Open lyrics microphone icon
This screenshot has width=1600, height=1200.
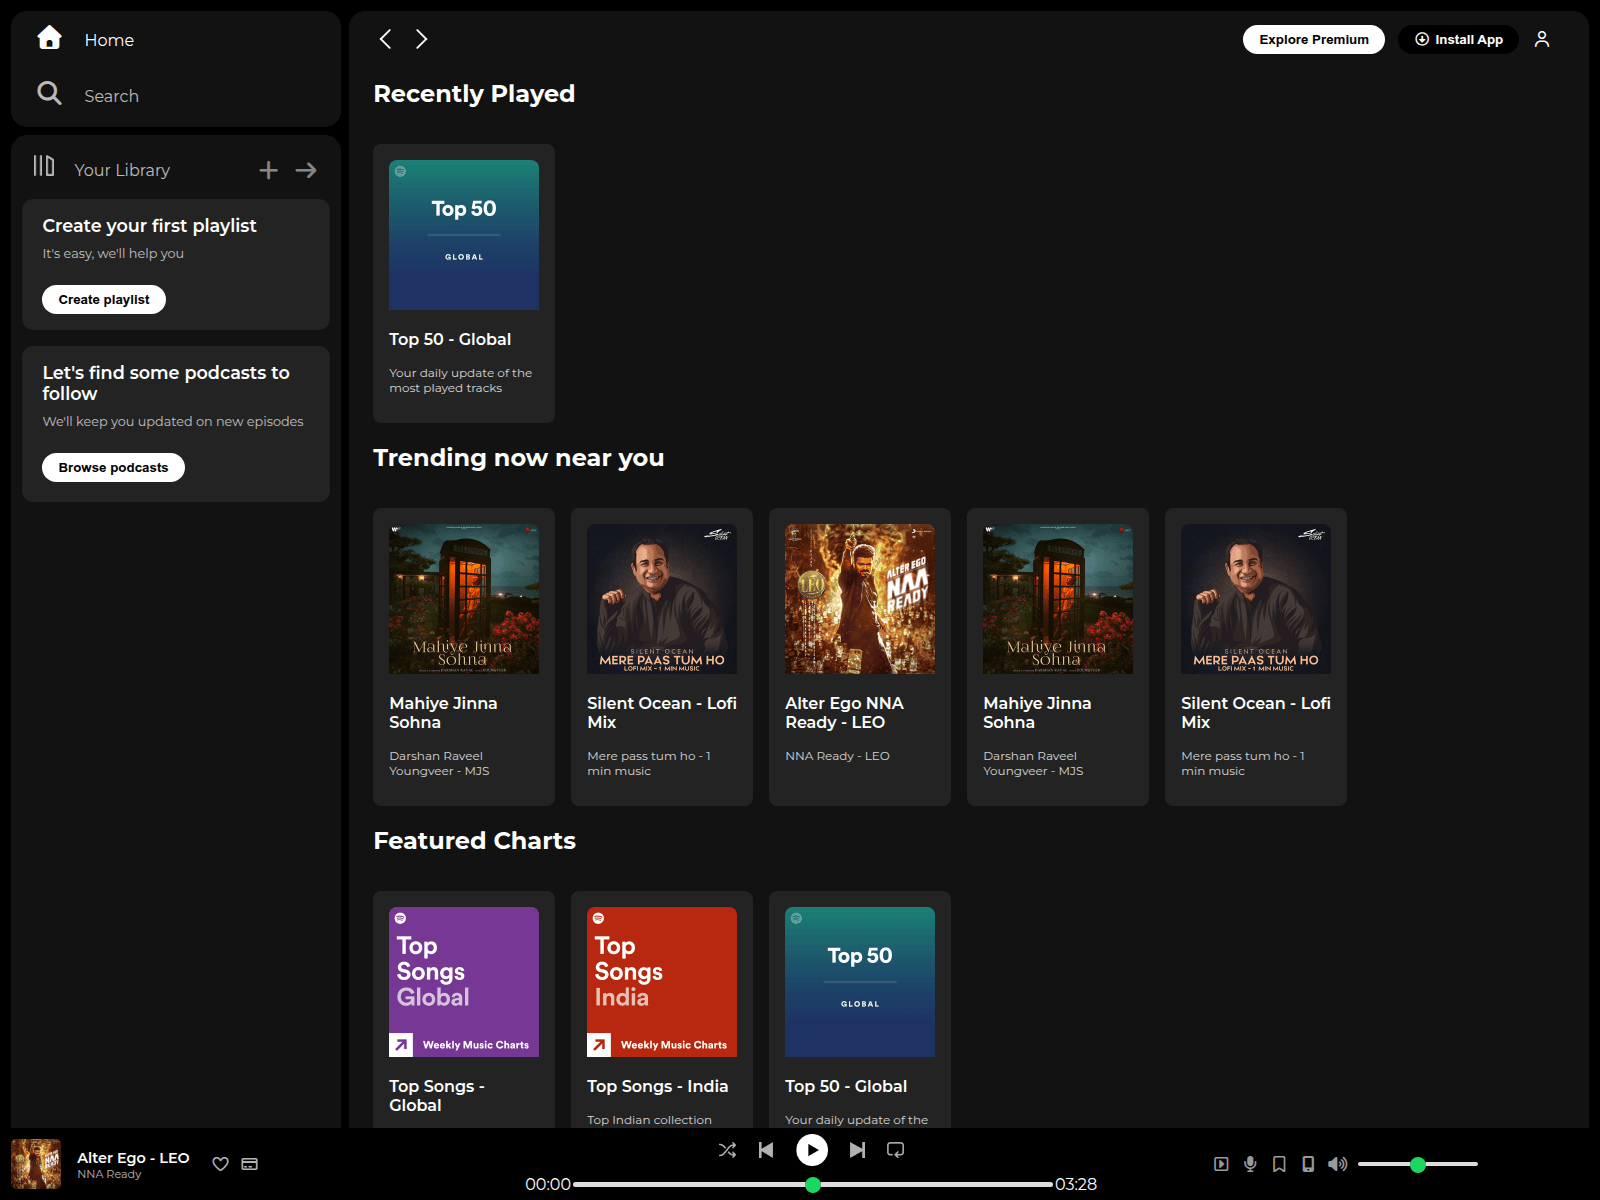[x=1250, y=1164]
